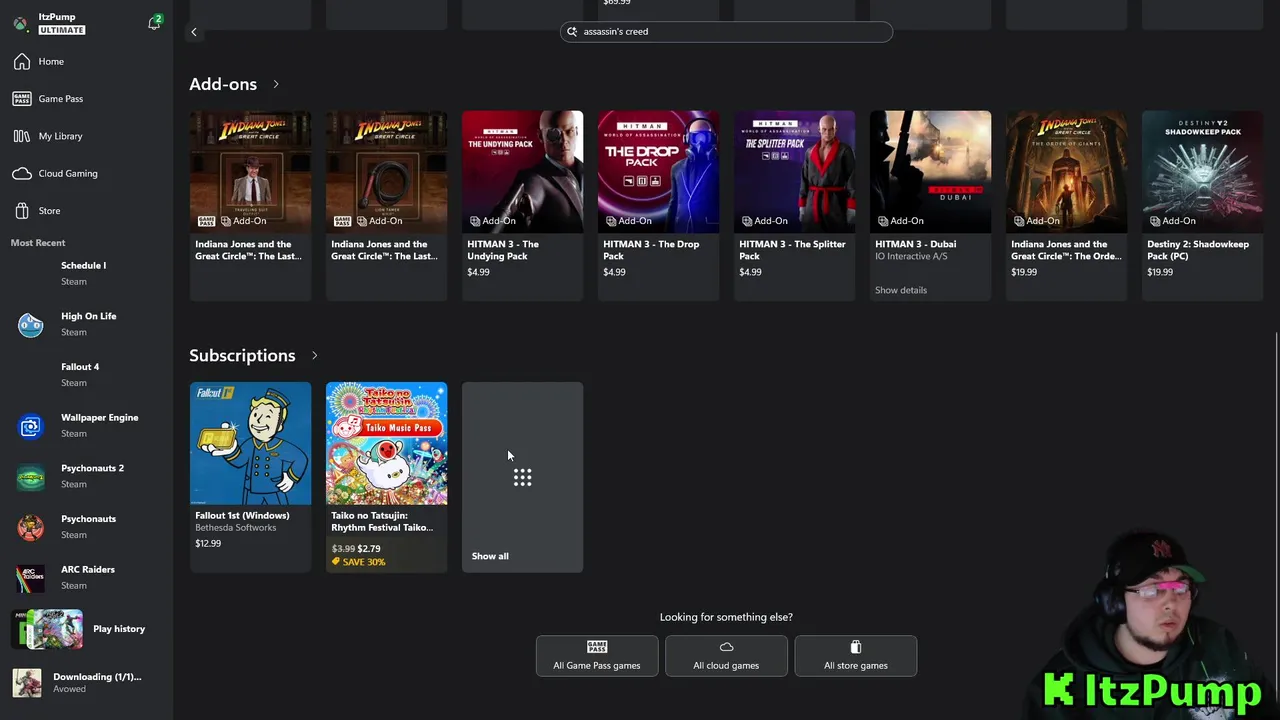Image resolution: width=1280 pixels, height=720 pixels.
Task: Click ItzPump profile name
Action: pyautogui.click(x=57, y=17)
